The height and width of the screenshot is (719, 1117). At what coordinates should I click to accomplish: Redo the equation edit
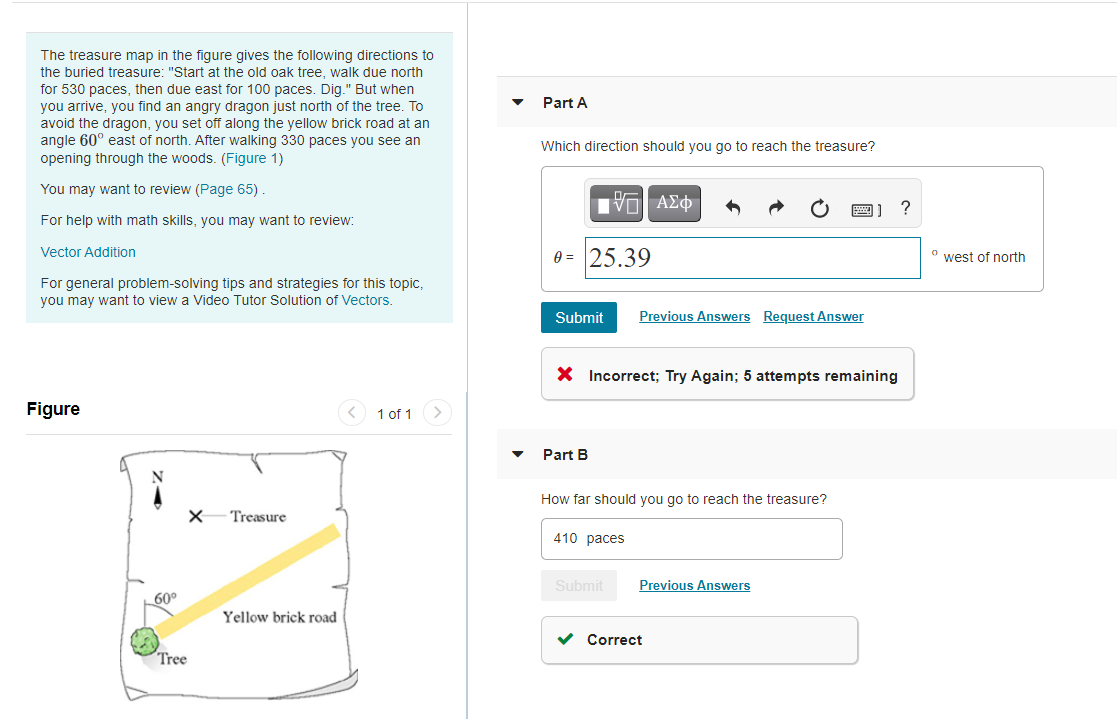[x=776, y=207]
